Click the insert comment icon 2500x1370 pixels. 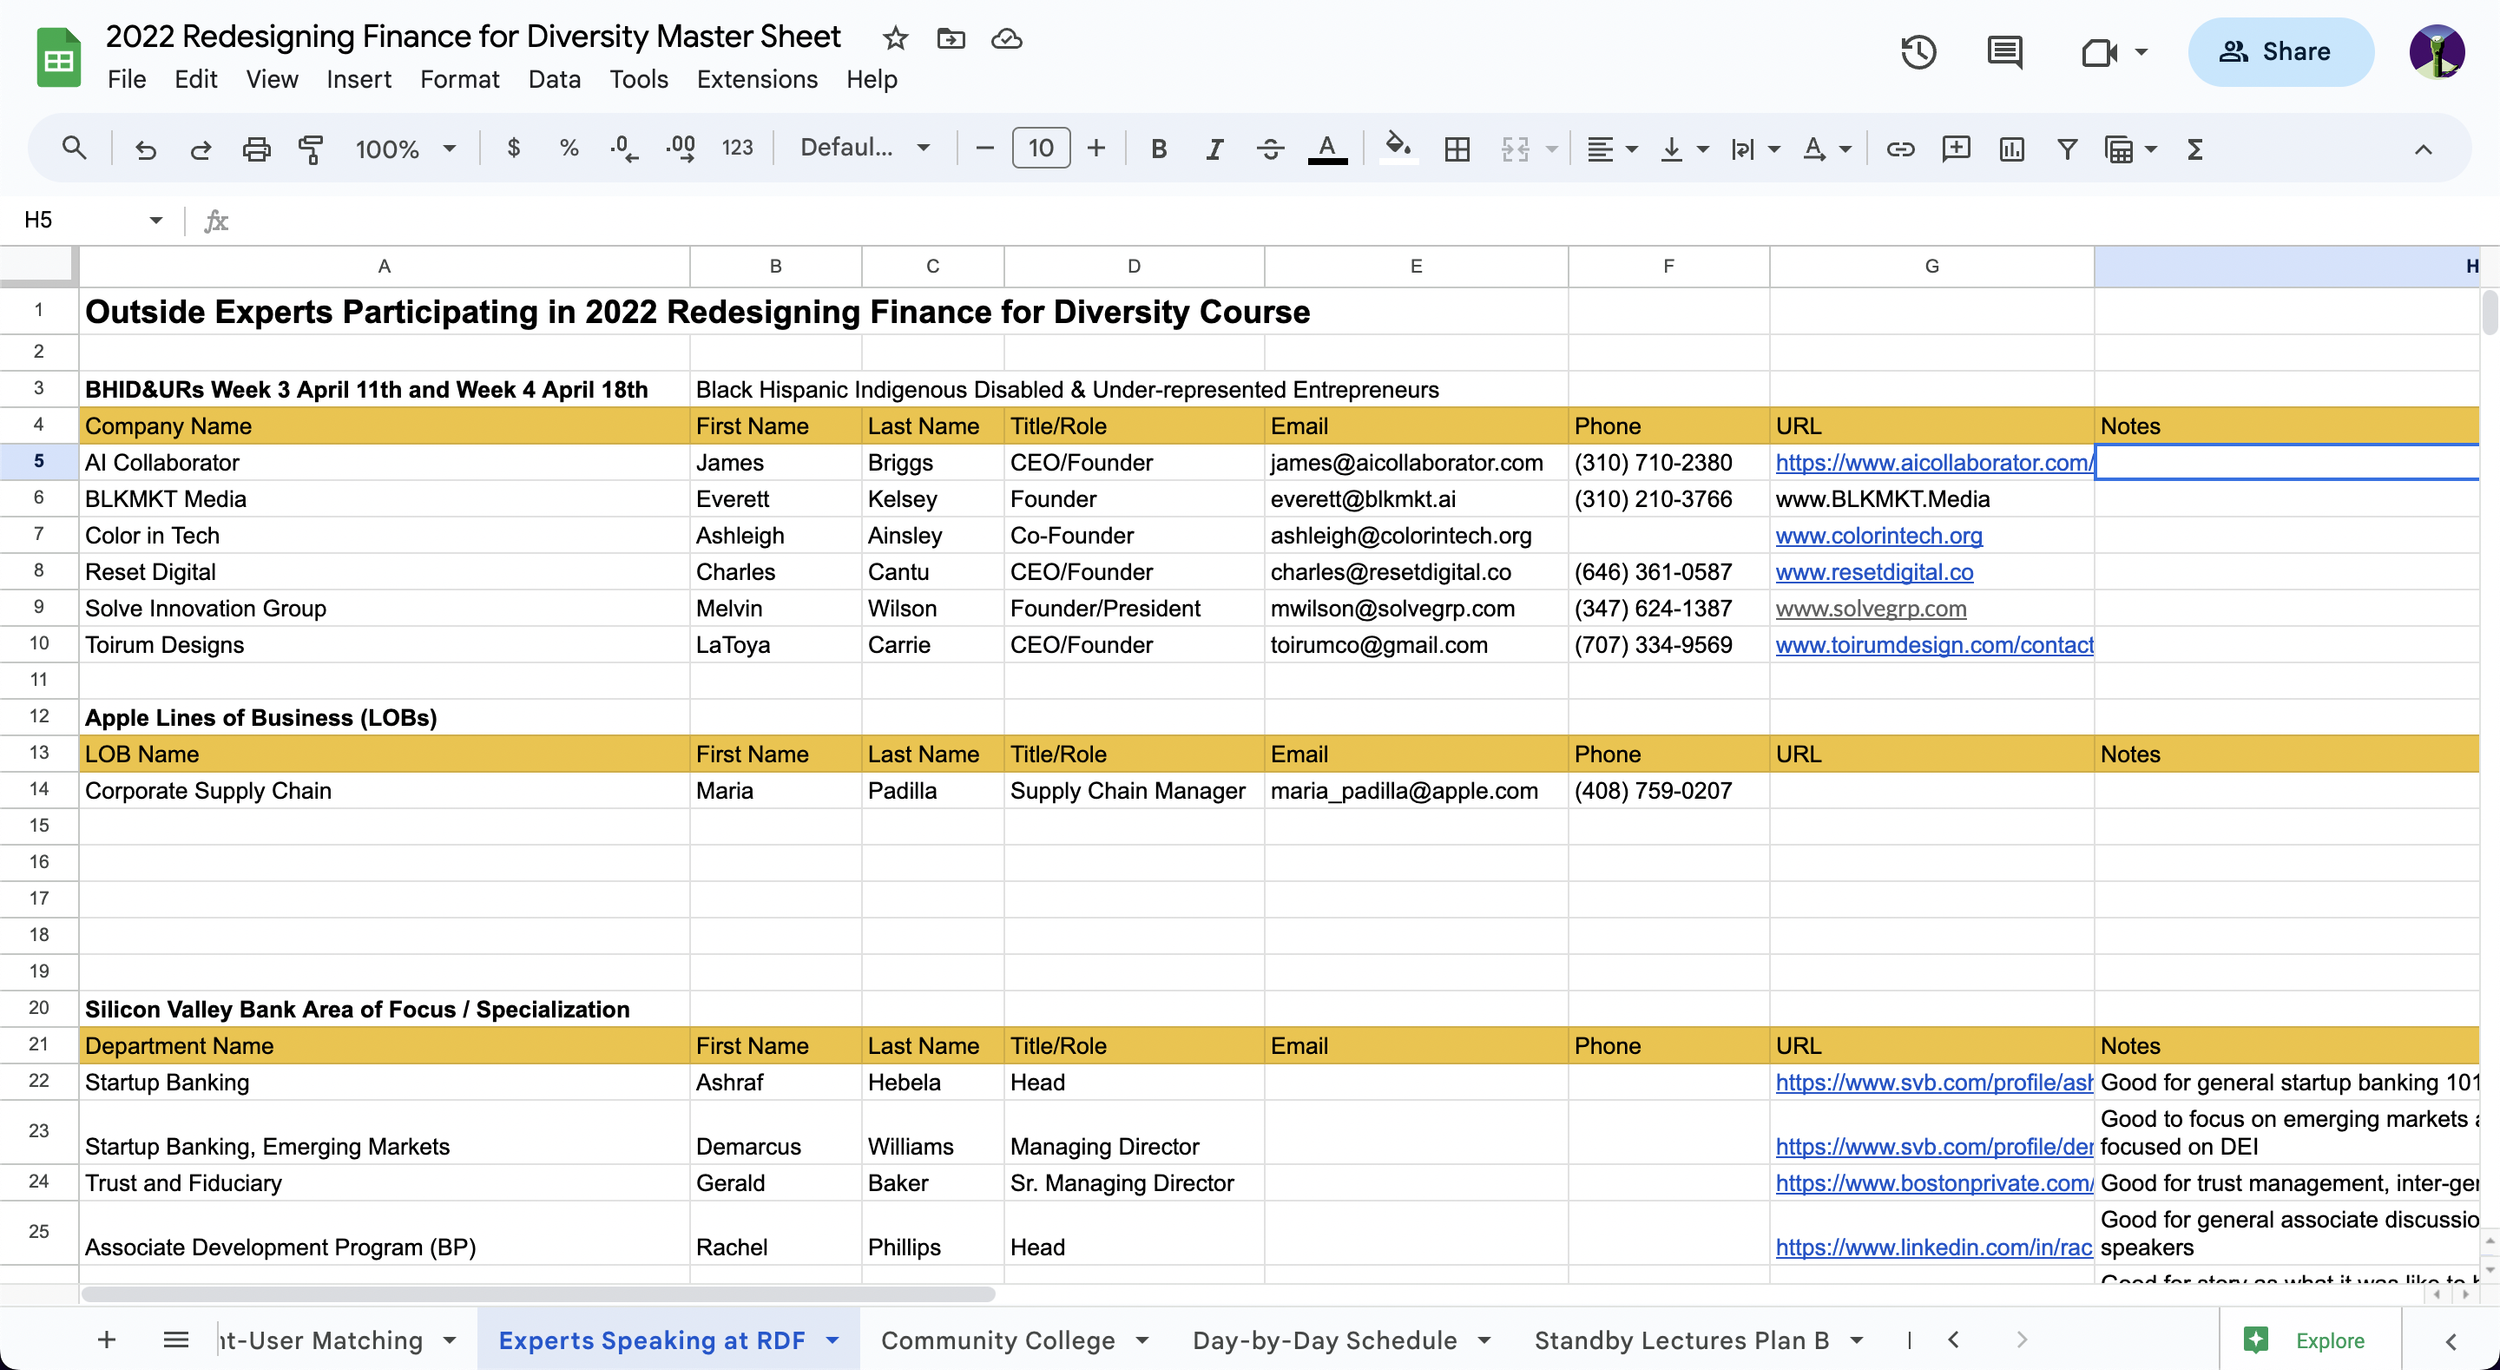(x=1956, y=149)
